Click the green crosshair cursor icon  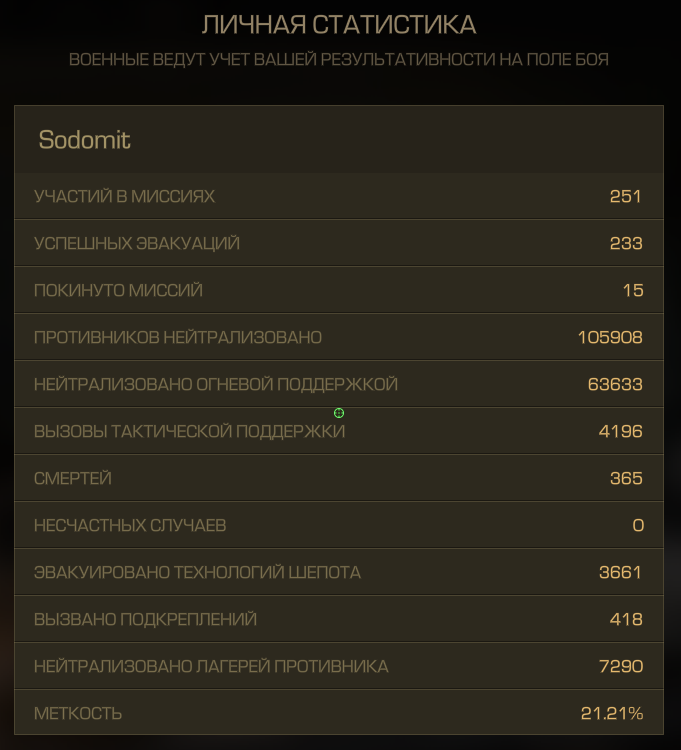coord(339,413)
